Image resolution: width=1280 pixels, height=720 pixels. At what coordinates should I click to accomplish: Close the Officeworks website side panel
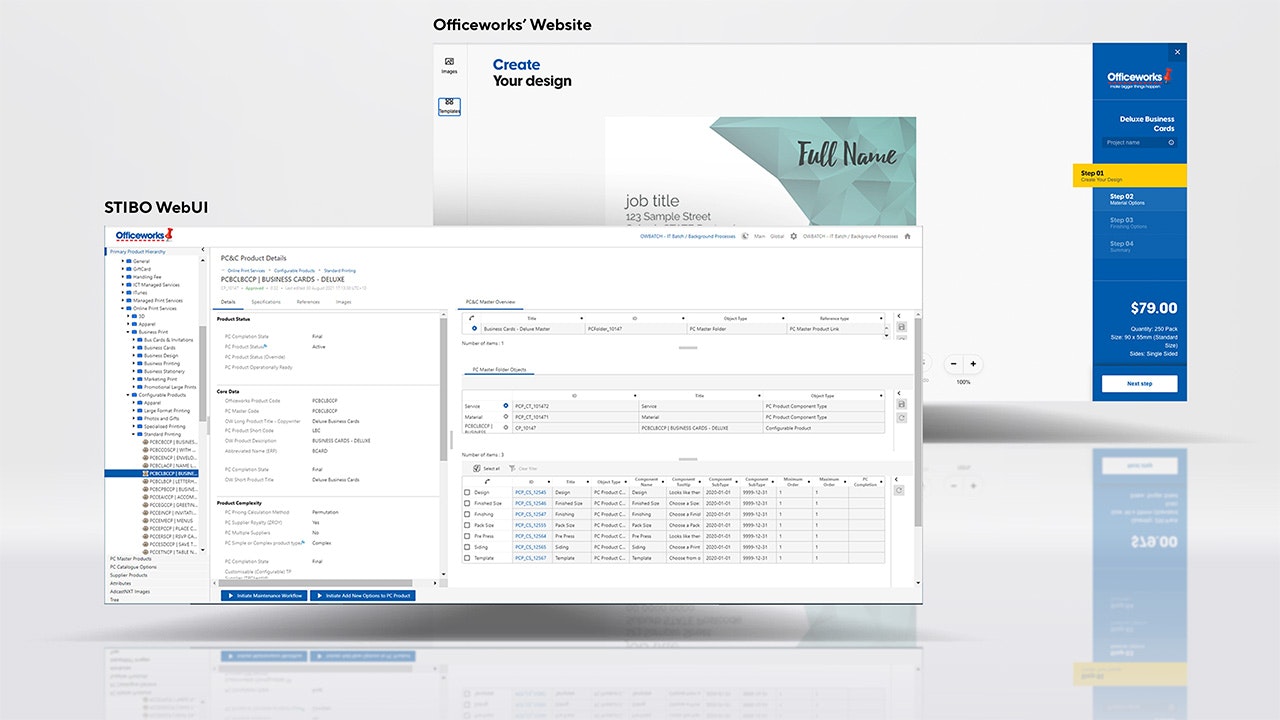click(1177, 52)
